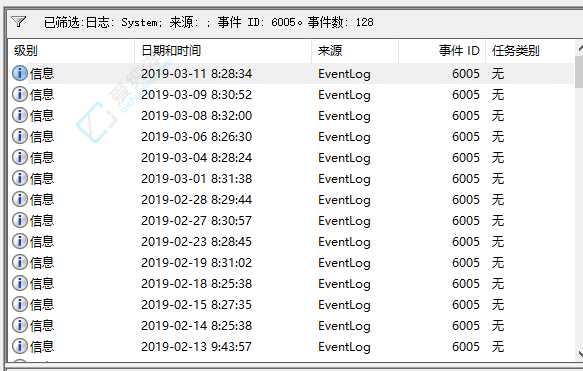Click info icon for 2019-03-06 8:26:30 event
Screen dimensions: 583x371
(20, 136)
